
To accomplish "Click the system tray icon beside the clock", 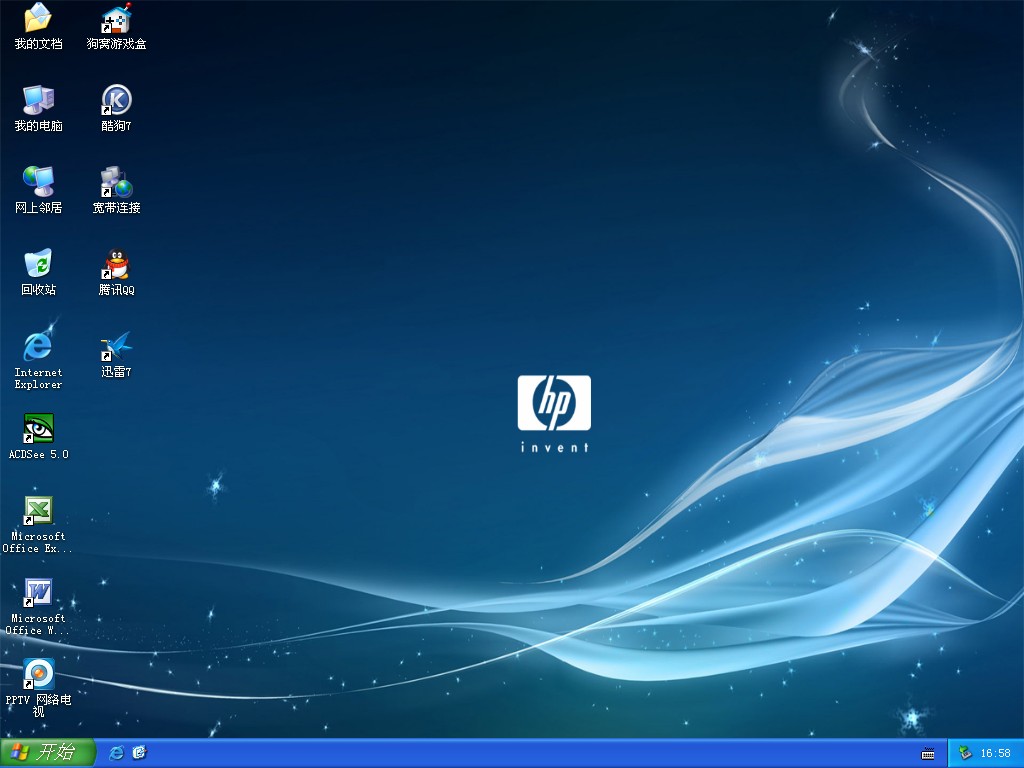I will pyautogui.click(x=965, y=753).
